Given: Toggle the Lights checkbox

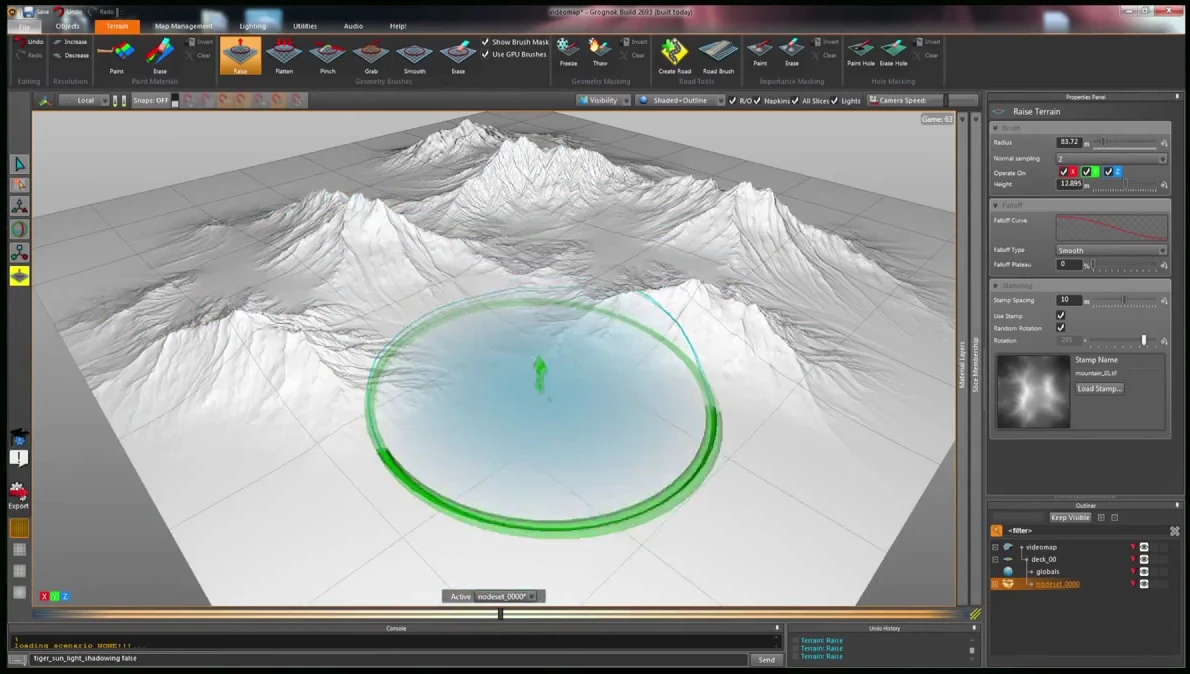Looking at the screenshot, I should point(835,100).
